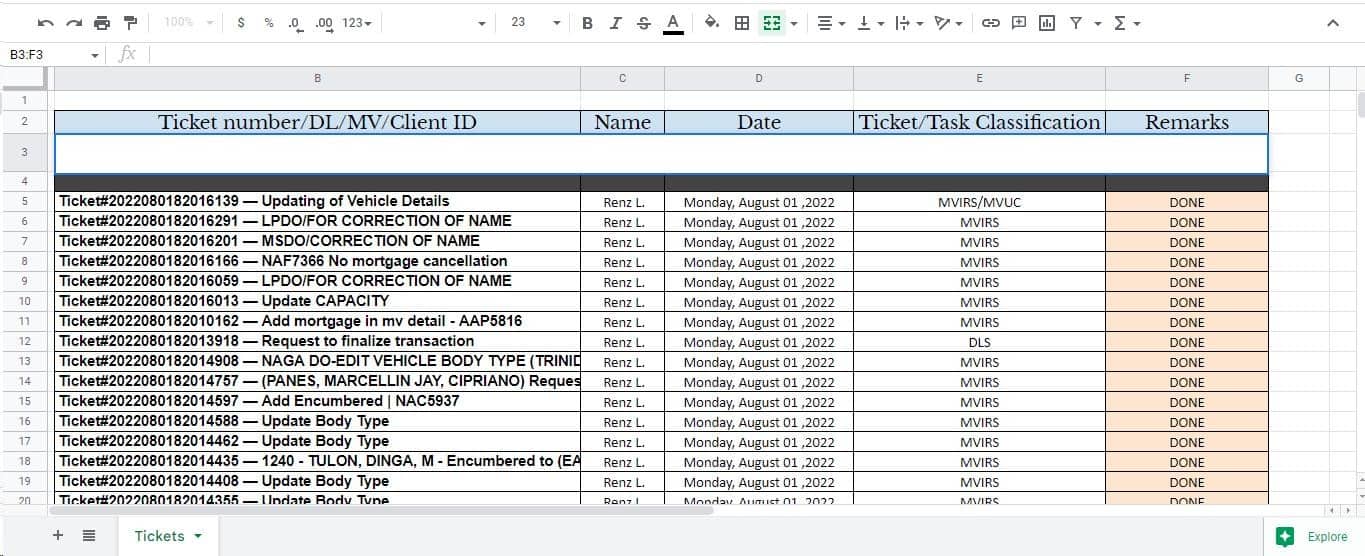
Task: Open more formats 123 dropdown
Action: point(357,22)
